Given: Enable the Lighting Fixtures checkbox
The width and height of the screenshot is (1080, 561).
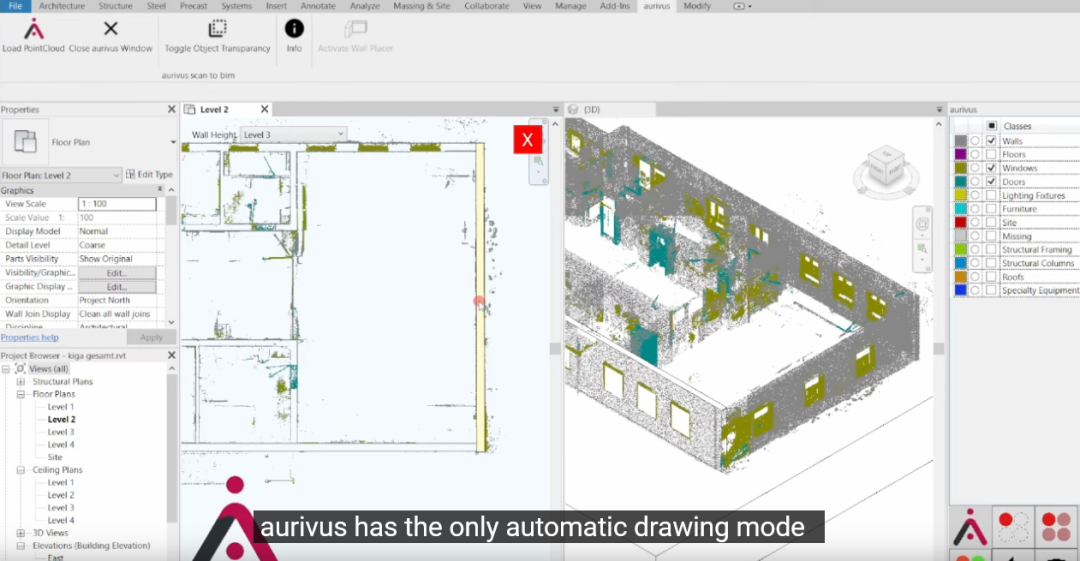Looking at the screenshot, I should 991,195.
